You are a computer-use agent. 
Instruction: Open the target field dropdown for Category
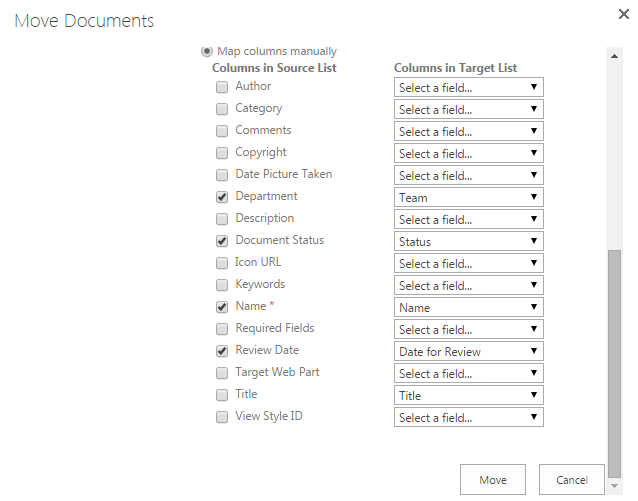(468, 109)
